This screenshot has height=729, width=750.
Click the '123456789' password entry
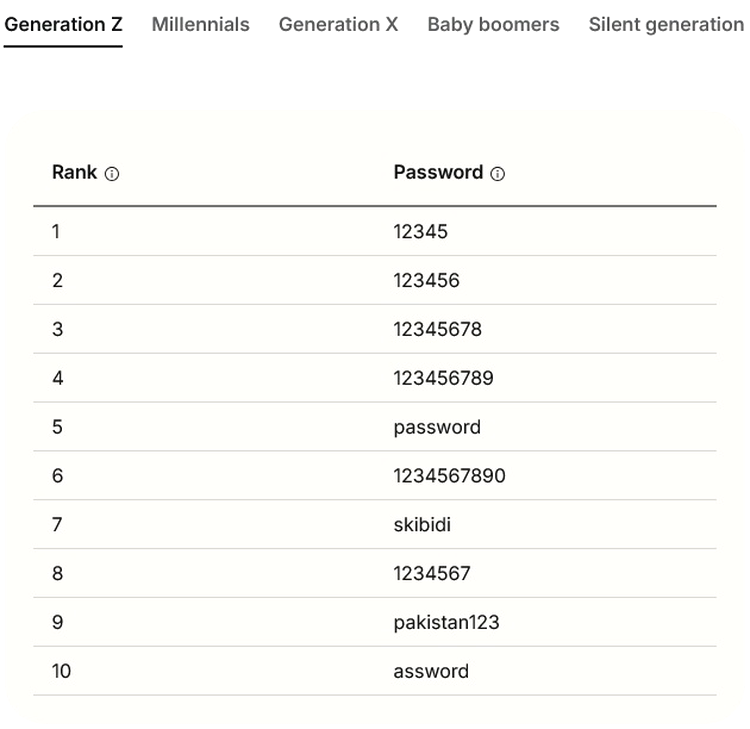pos(443,378)
